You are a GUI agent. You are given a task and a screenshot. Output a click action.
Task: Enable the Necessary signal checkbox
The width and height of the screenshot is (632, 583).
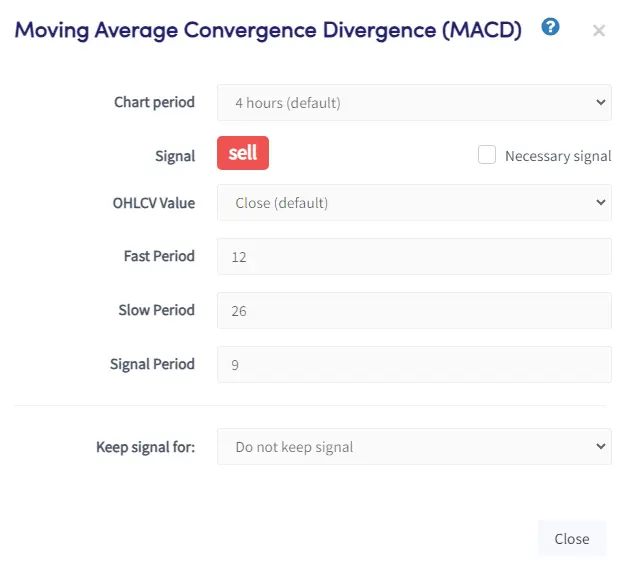point(486,155)
